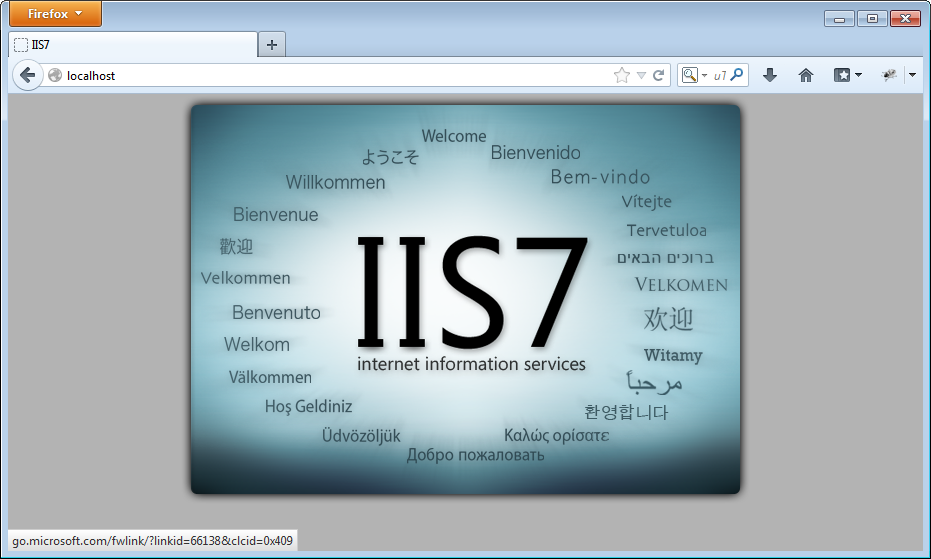The height and width of the screenshot is (559, 931).
Task: Bookmark this page with the star
Action: 622,75
